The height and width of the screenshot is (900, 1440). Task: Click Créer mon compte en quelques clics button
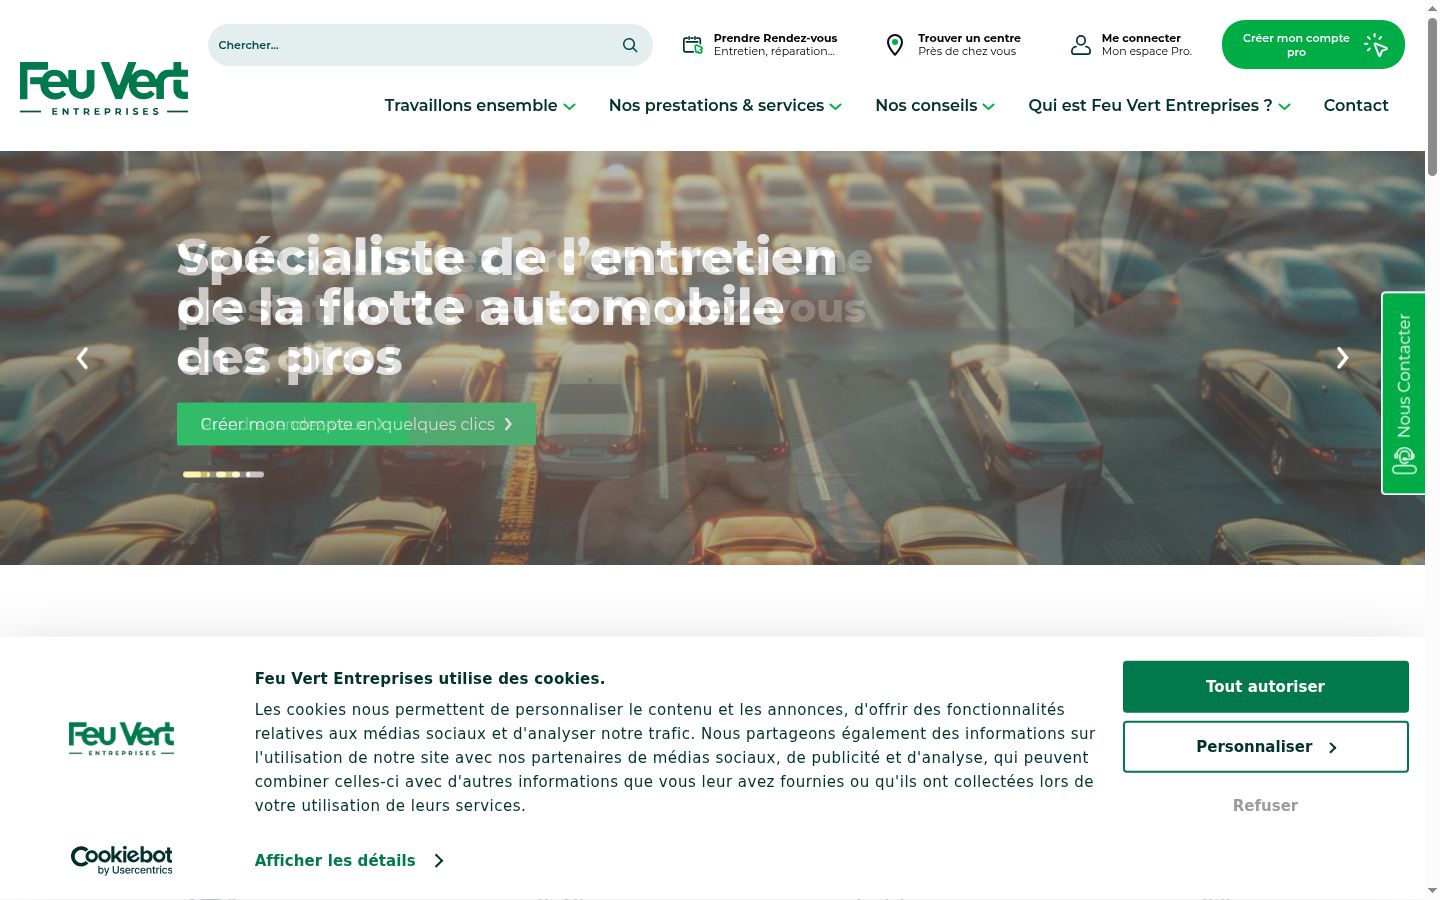356,424
